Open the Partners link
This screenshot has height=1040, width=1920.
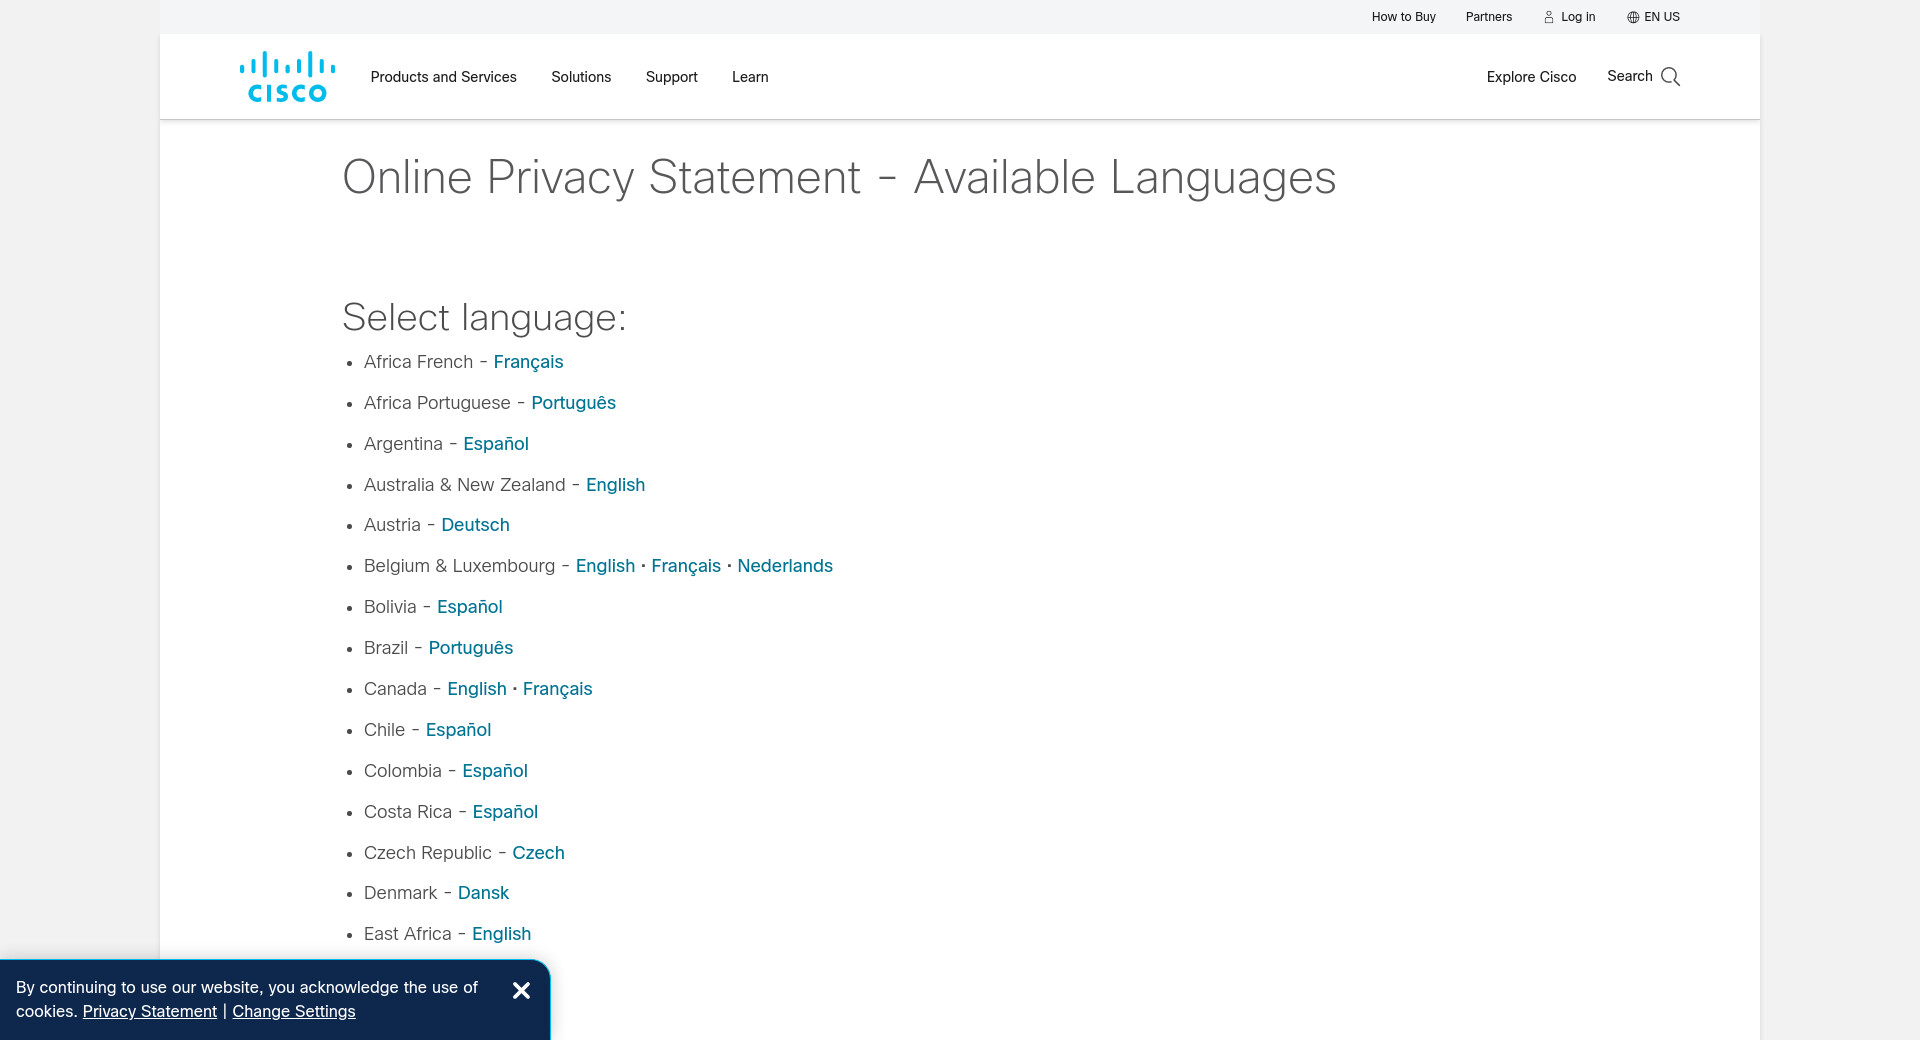coord(1488,17)
